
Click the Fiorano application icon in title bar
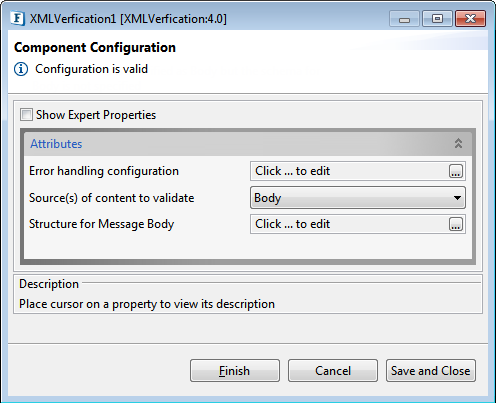17,19
